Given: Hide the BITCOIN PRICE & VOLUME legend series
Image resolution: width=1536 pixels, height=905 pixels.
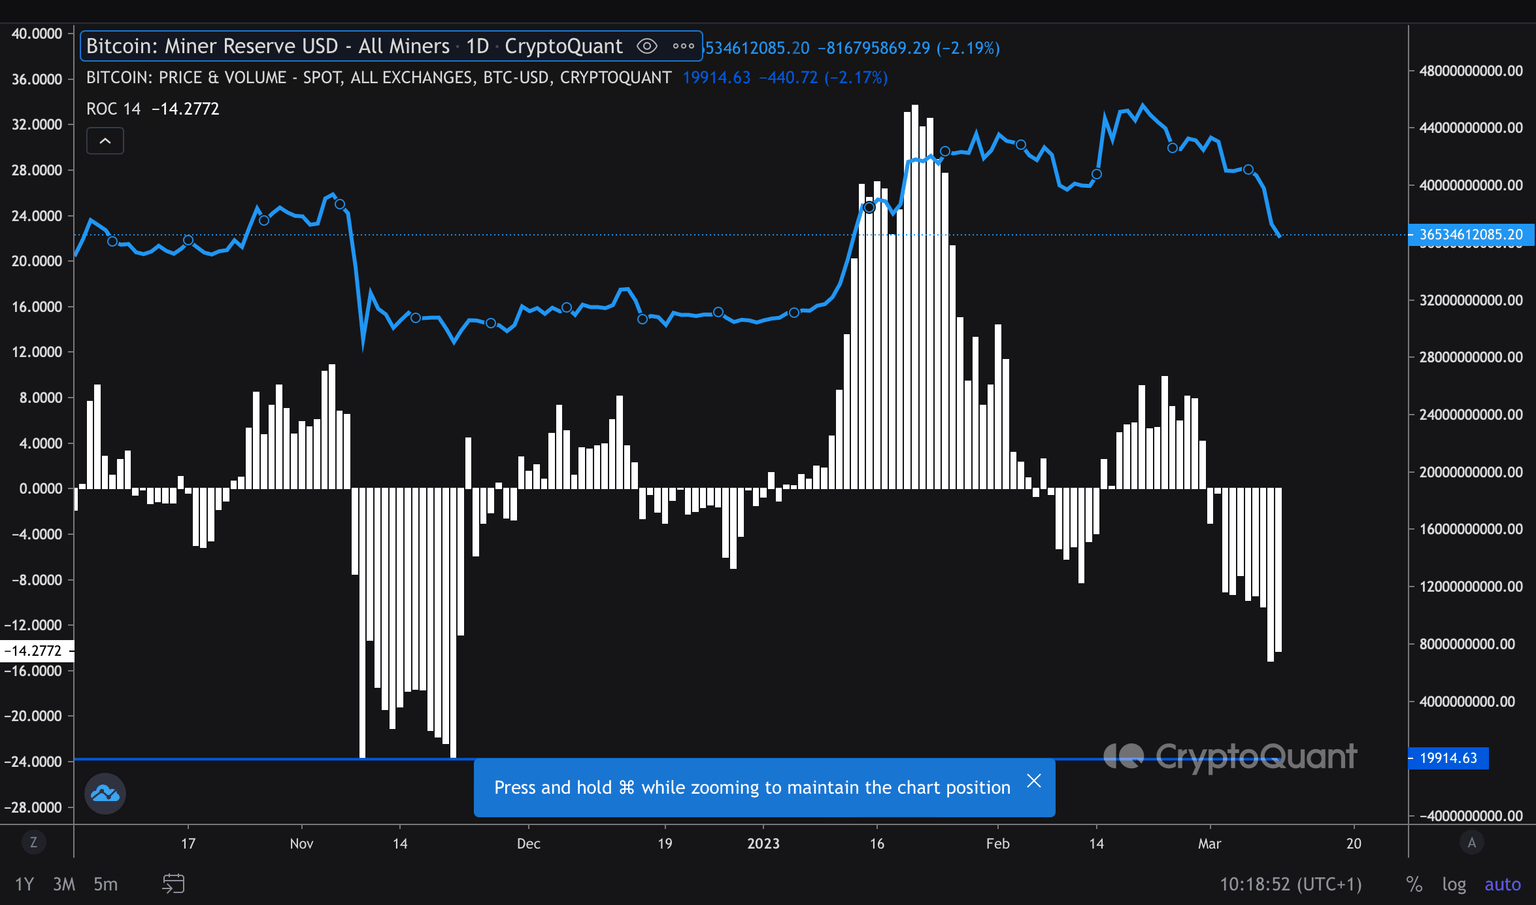Looking at the screenshot, I should pyautogui.click(x=378, y=77).
